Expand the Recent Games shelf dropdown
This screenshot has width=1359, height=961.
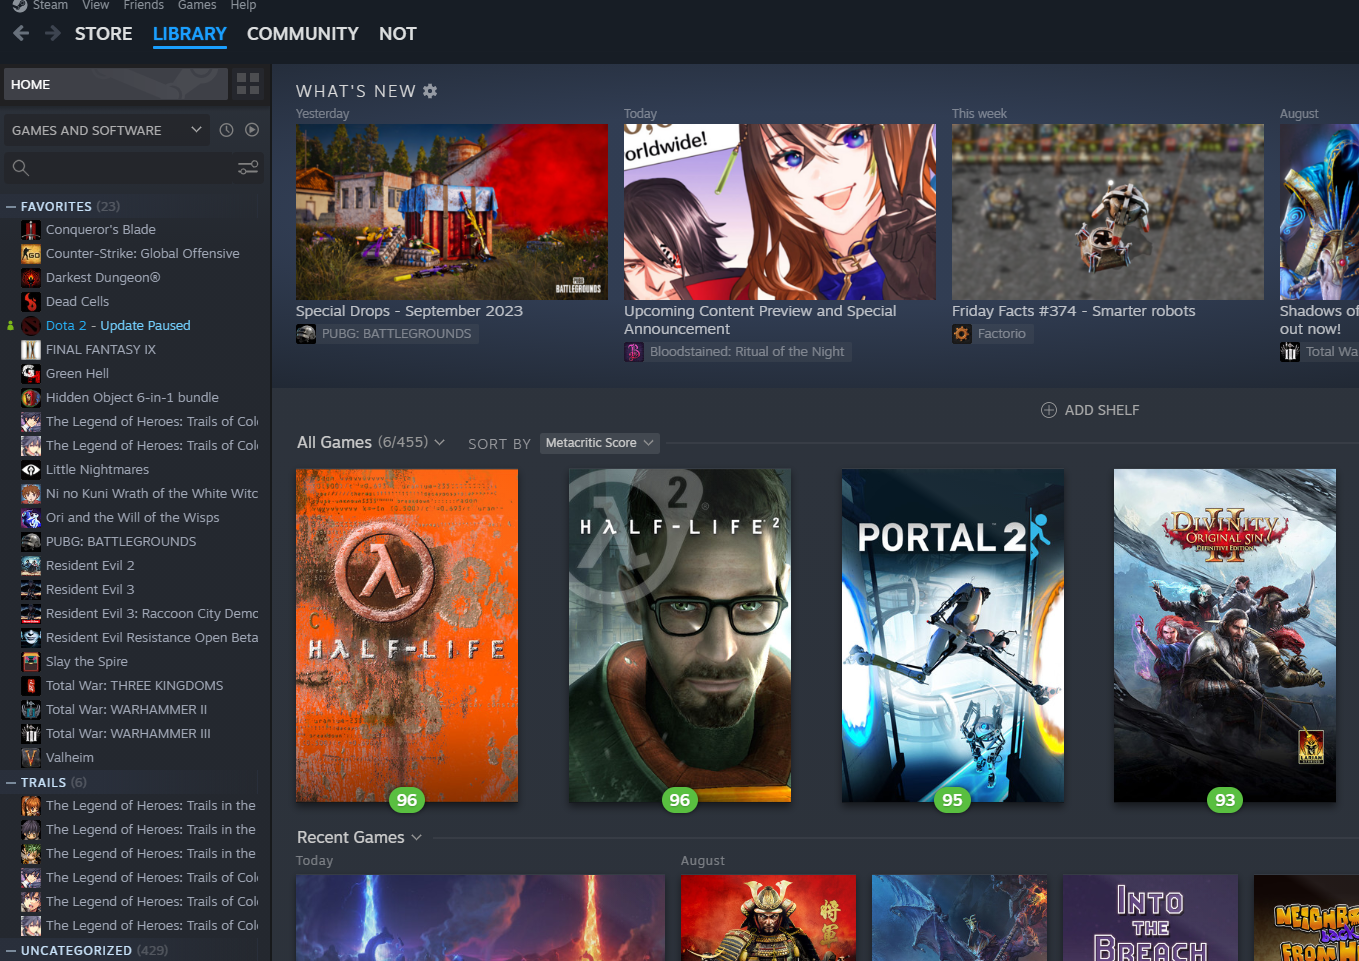(416, 837)
